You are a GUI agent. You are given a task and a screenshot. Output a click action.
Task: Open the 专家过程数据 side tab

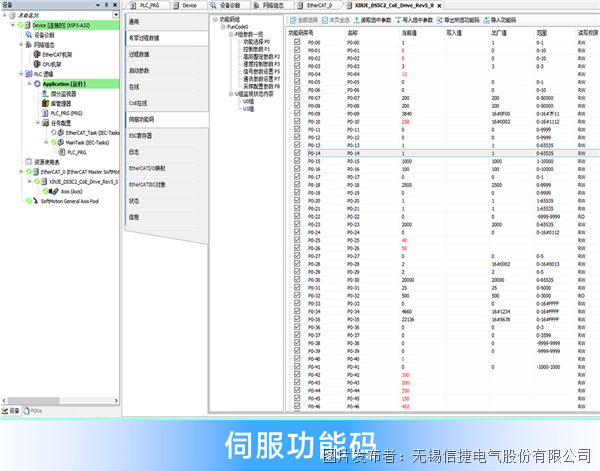pos(167,38)
